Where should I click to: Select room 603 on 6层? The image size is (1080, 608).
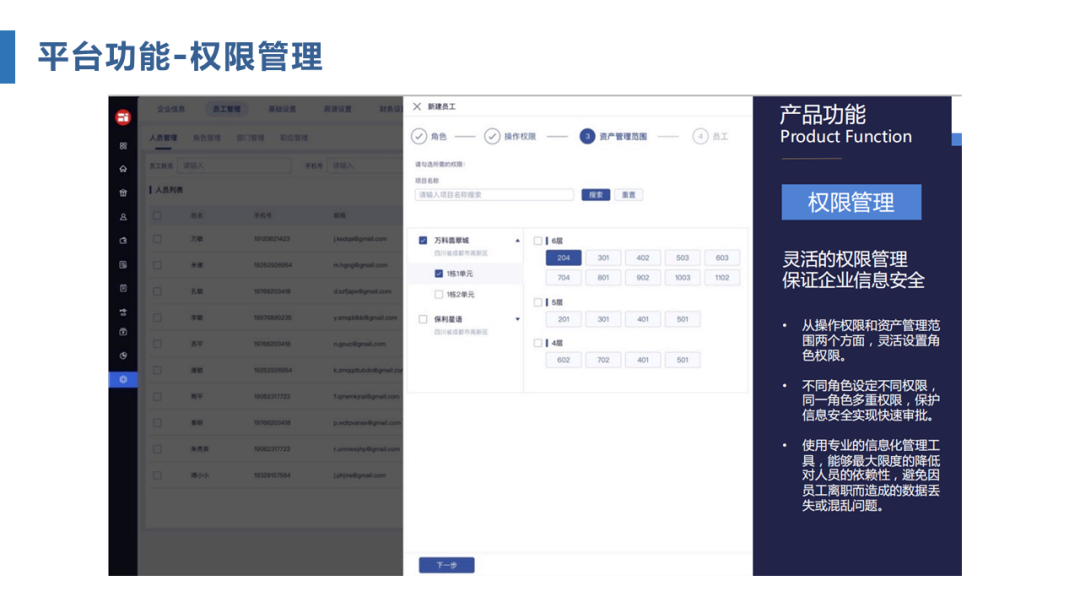(x=722, y=258)
